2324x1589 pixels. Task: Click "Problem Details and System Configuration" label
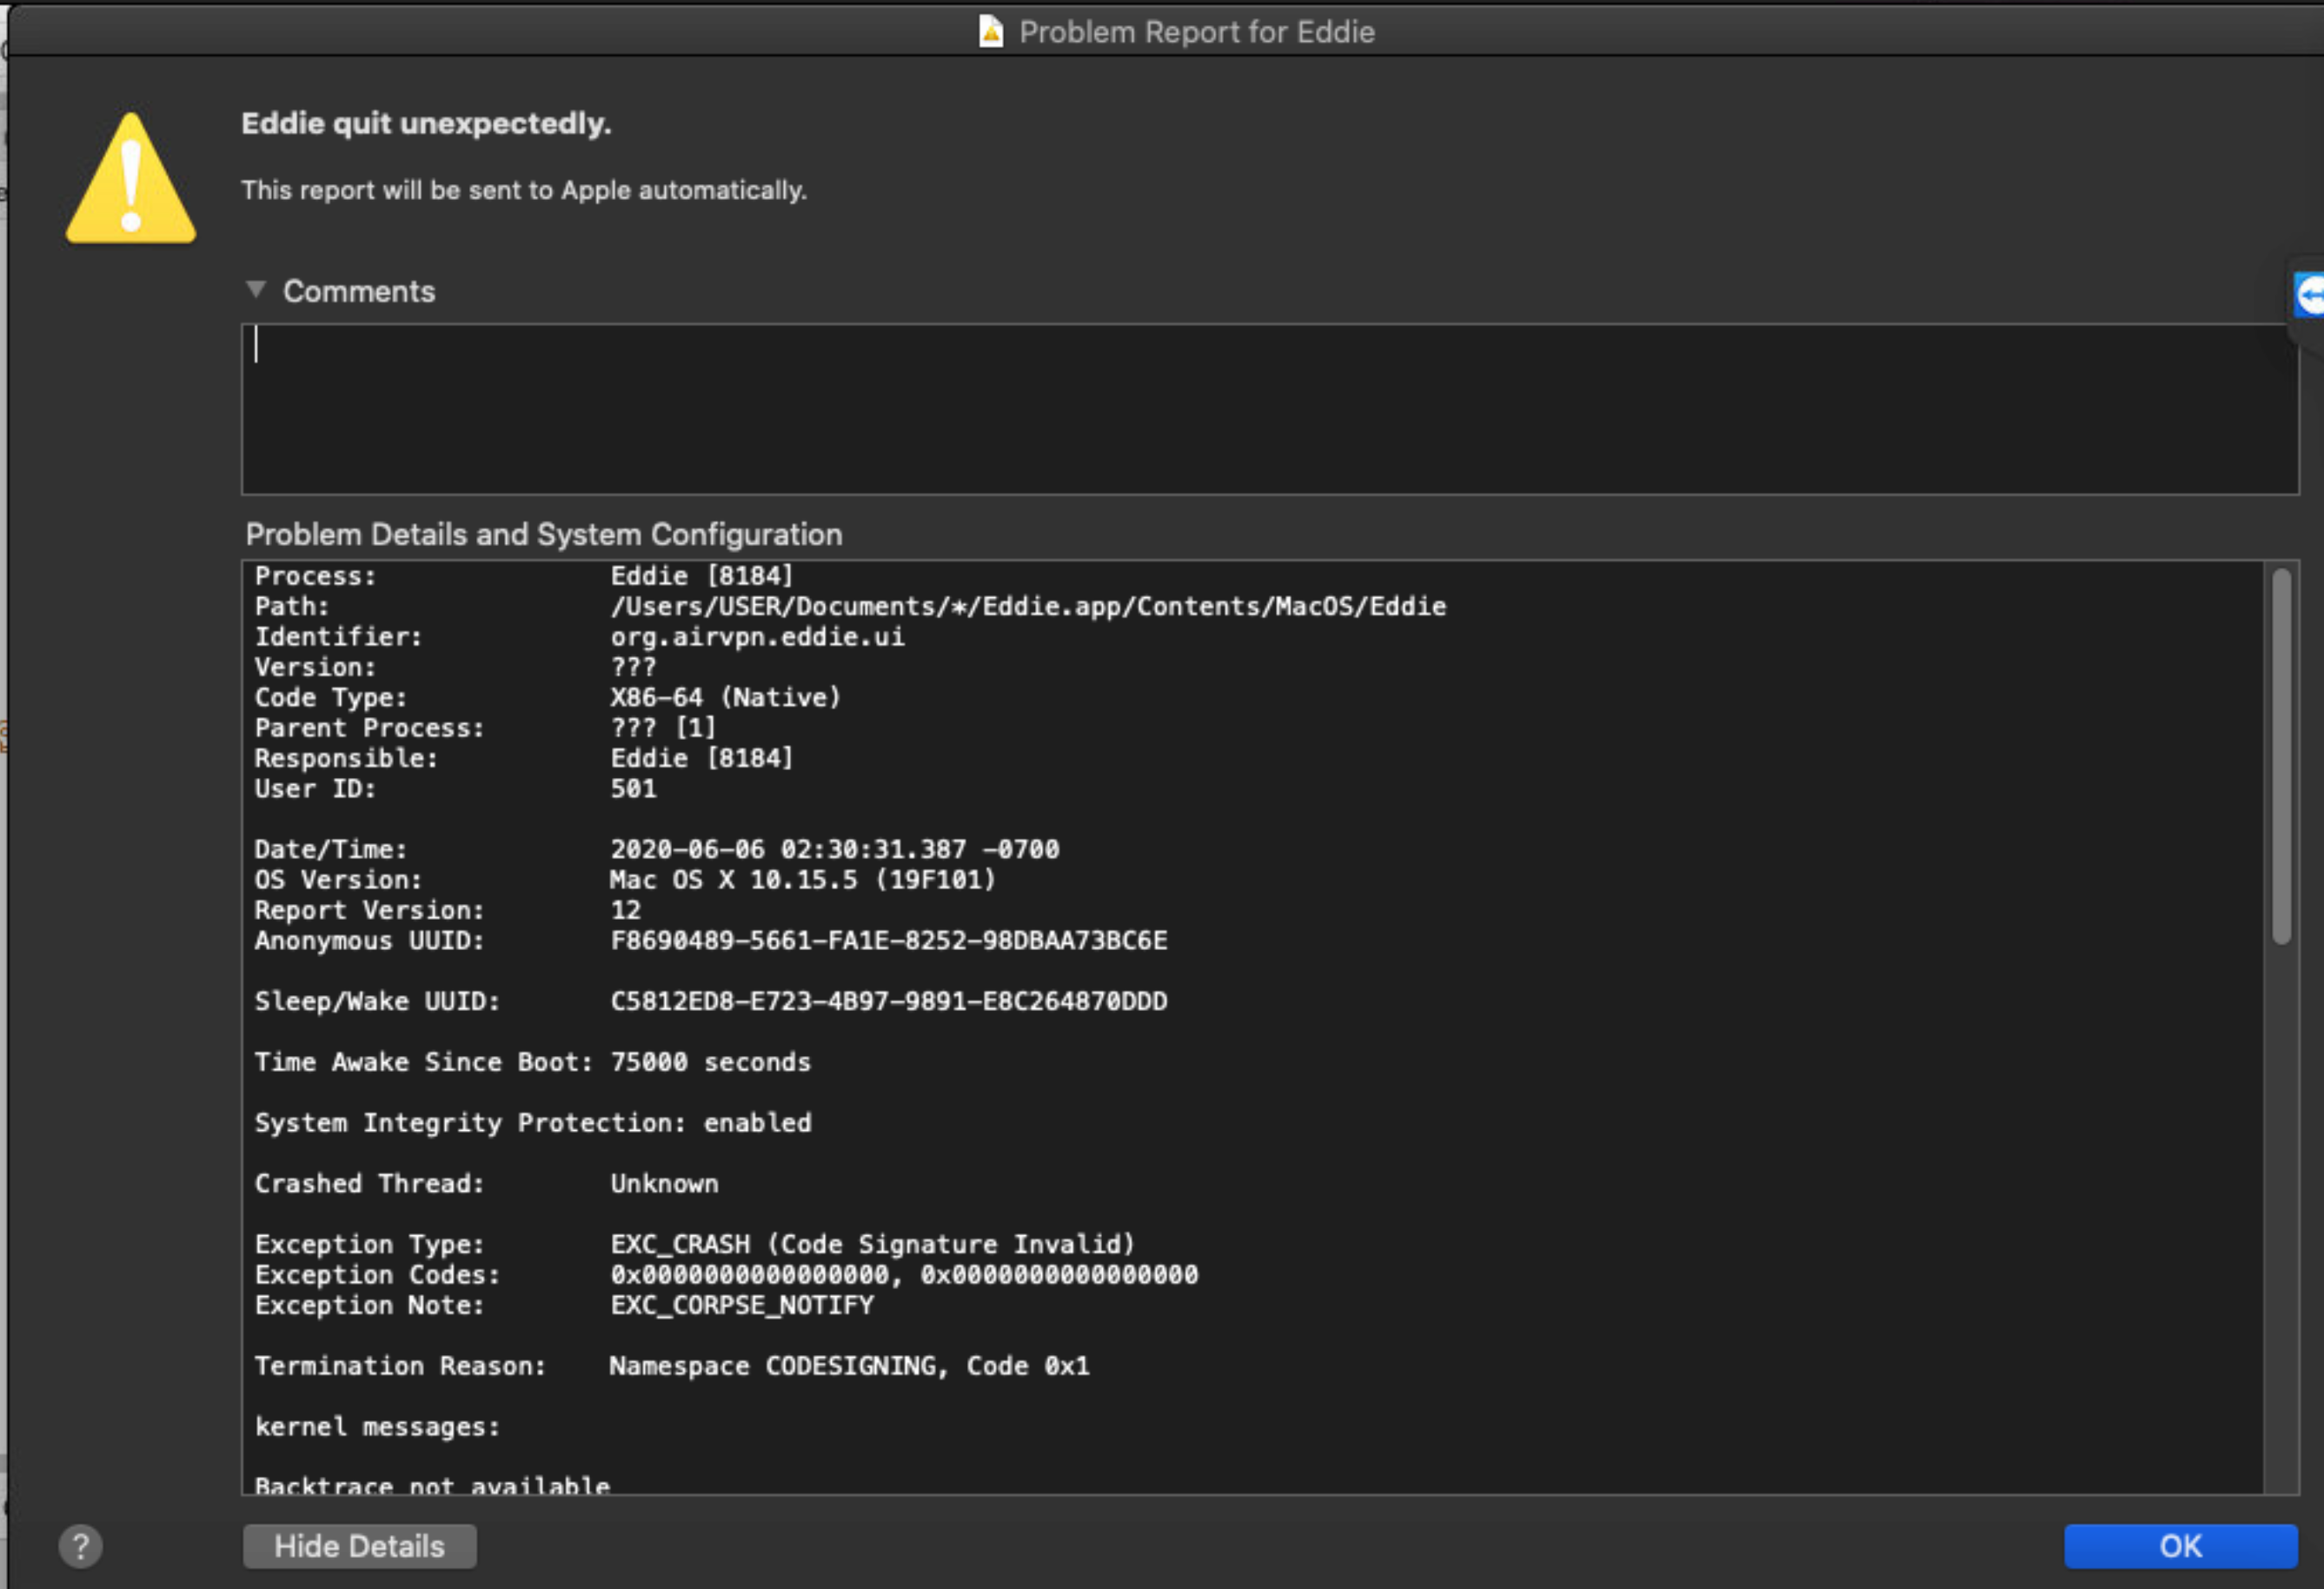point(544,535)
